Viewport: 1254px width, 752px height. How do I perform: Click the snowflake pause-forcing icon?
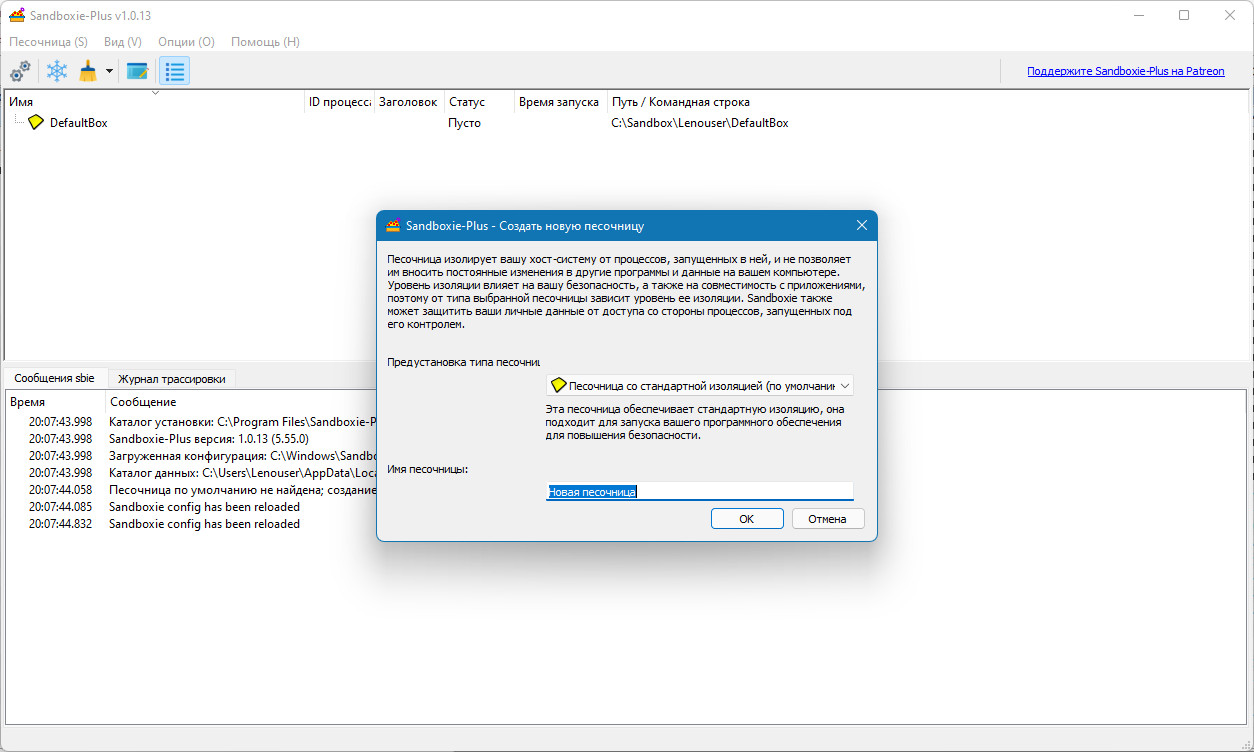(x=57, y=71)
